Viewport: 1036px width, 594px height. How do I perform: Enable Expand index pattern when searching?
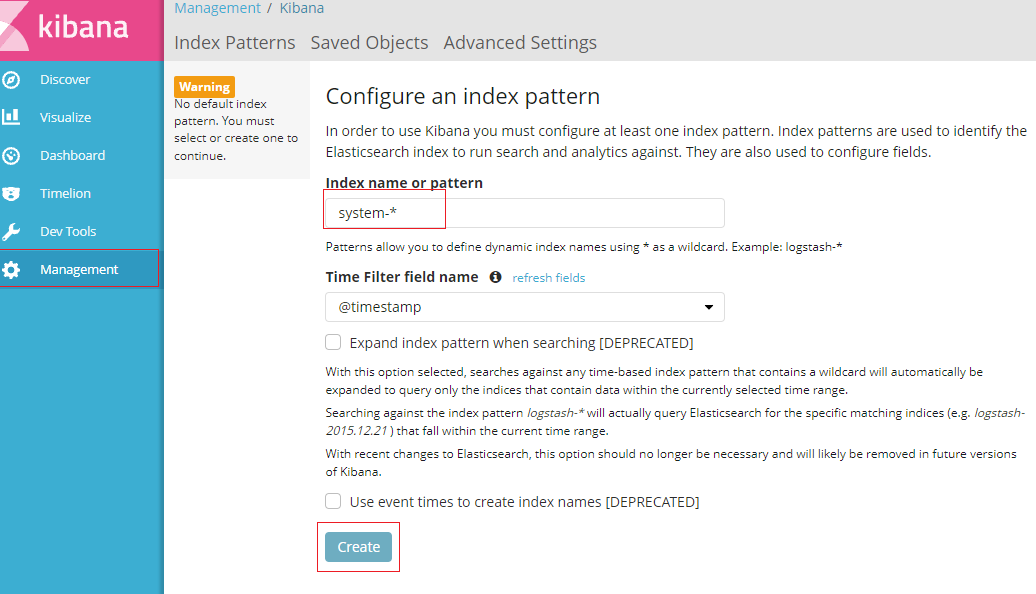tap(334, 343)
